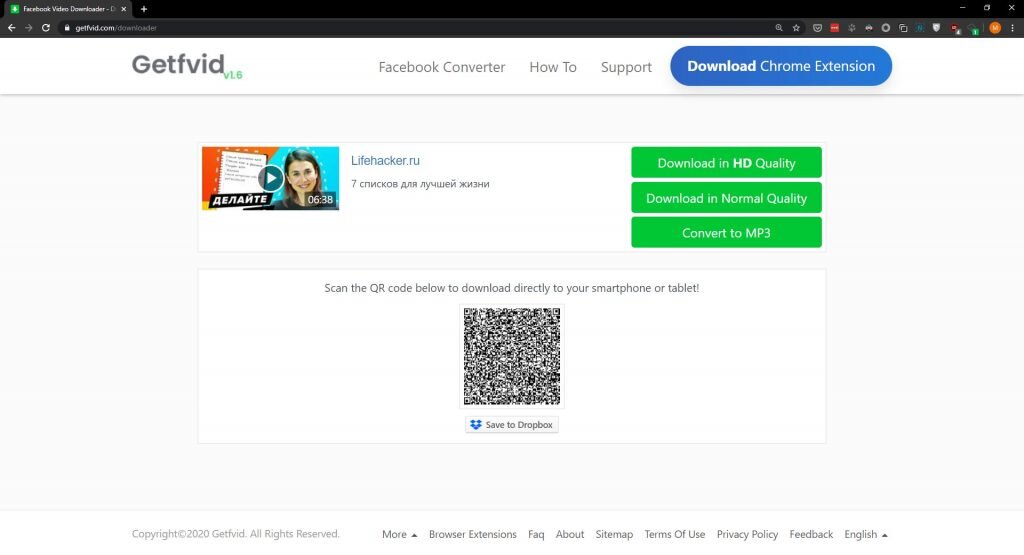Image resolution: width=1024 pixels, height=555 pixels.
Task: Open Chrome's three-dot menu
Action: [1012, 28]
